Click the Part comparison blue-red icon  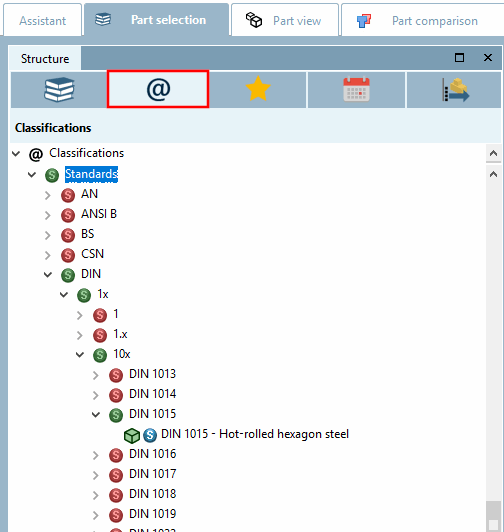pos(364,21)
